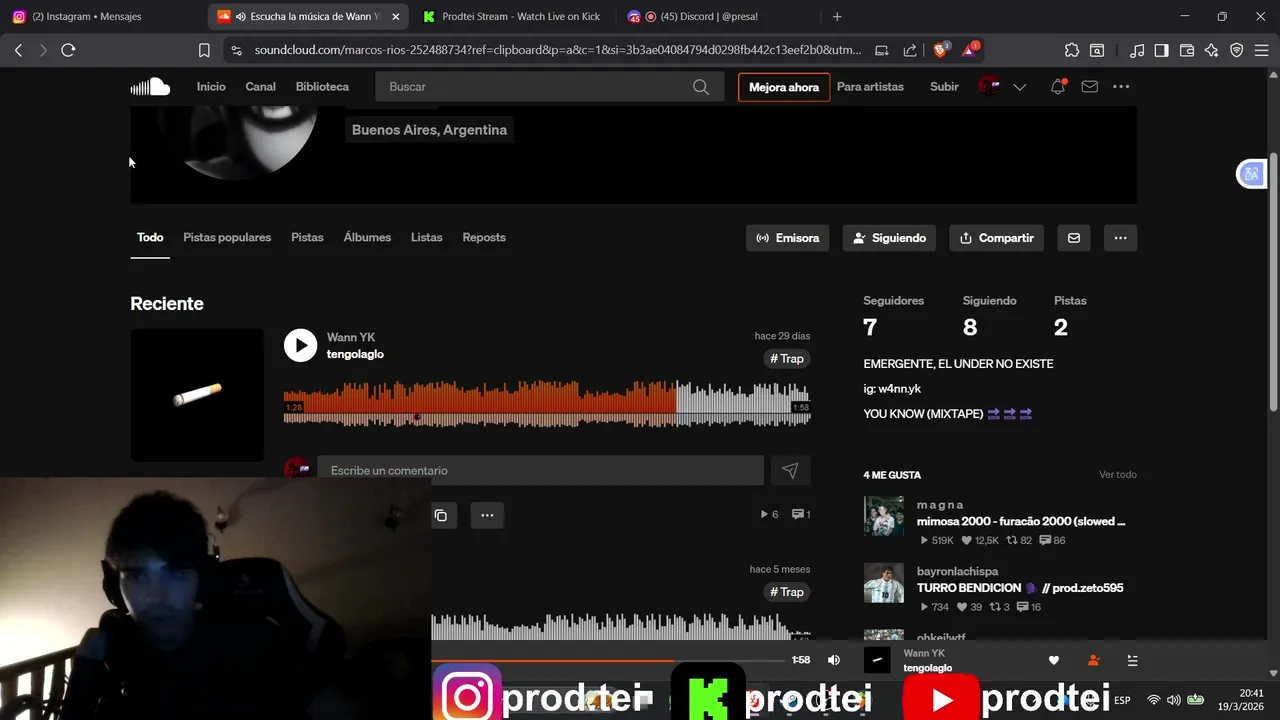Go back with browser arrow

[x=18, y=50]
